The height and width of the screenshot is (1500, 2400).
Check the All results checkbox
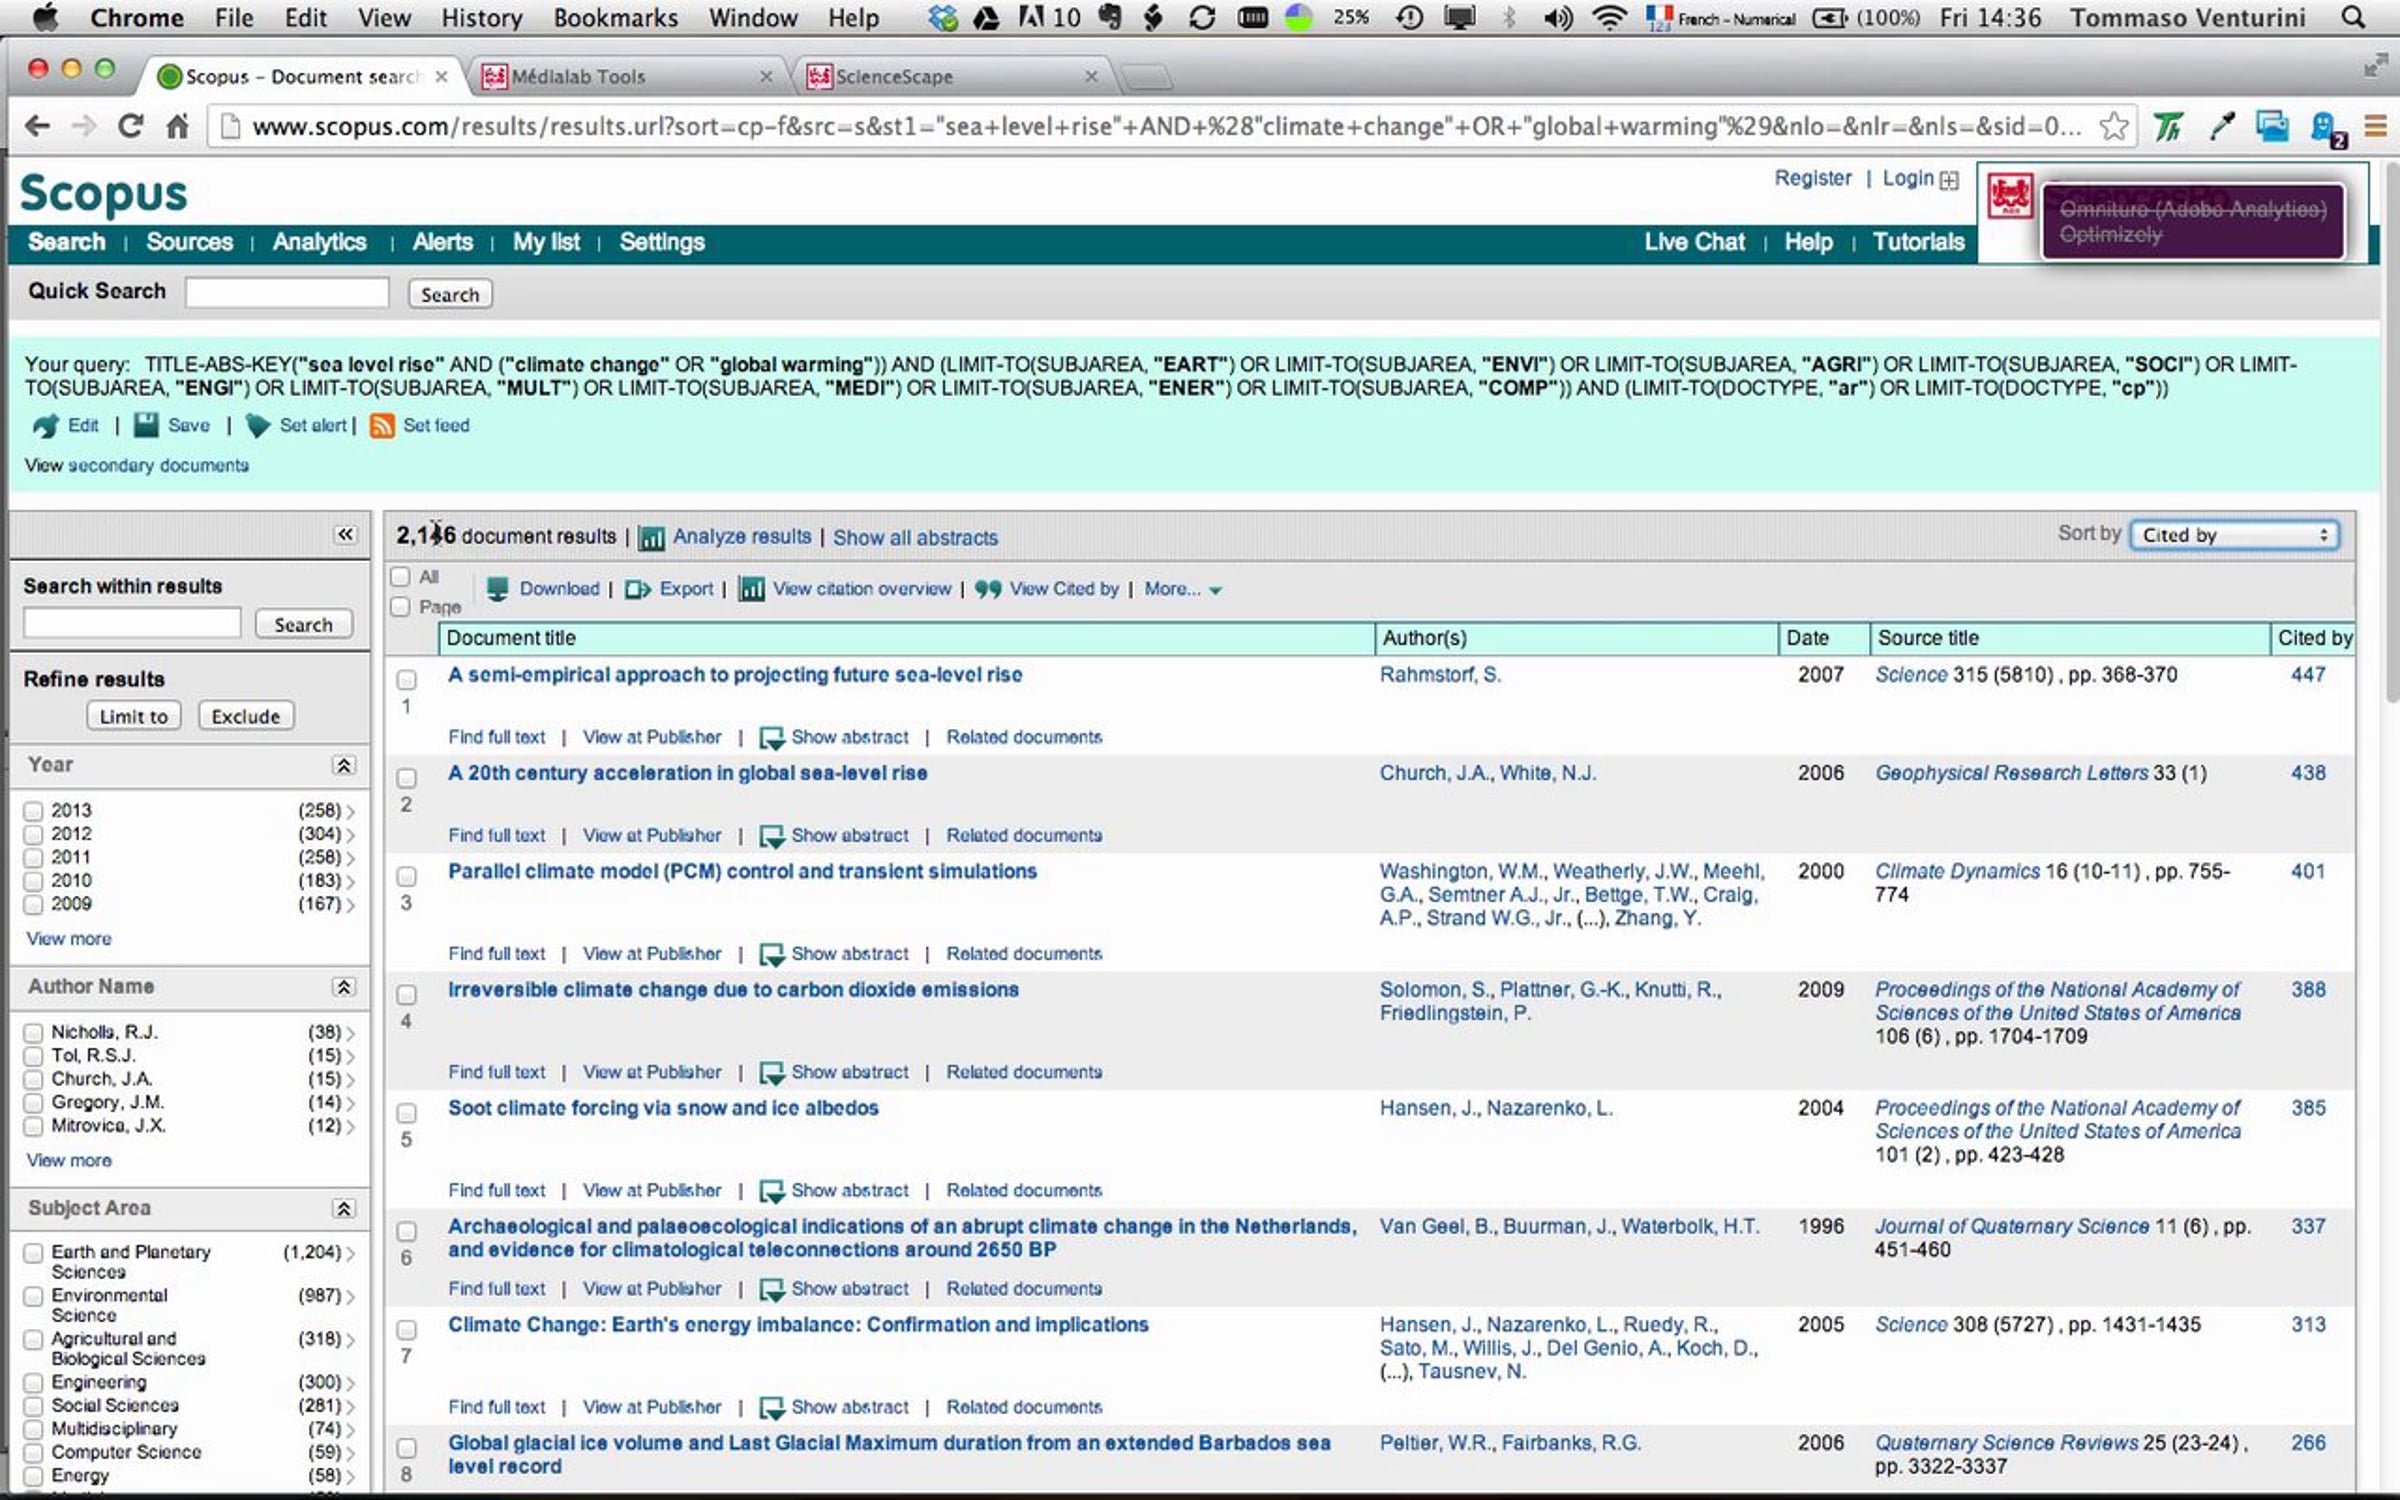pos(401,577)
